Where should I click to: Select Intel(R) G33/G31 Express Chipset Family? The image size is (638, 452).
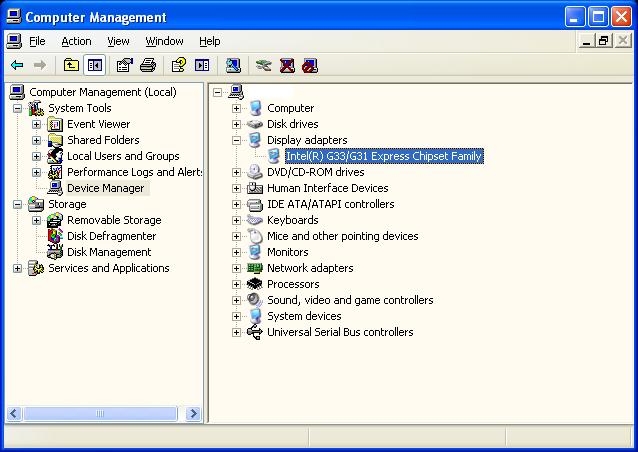[384, 156]
